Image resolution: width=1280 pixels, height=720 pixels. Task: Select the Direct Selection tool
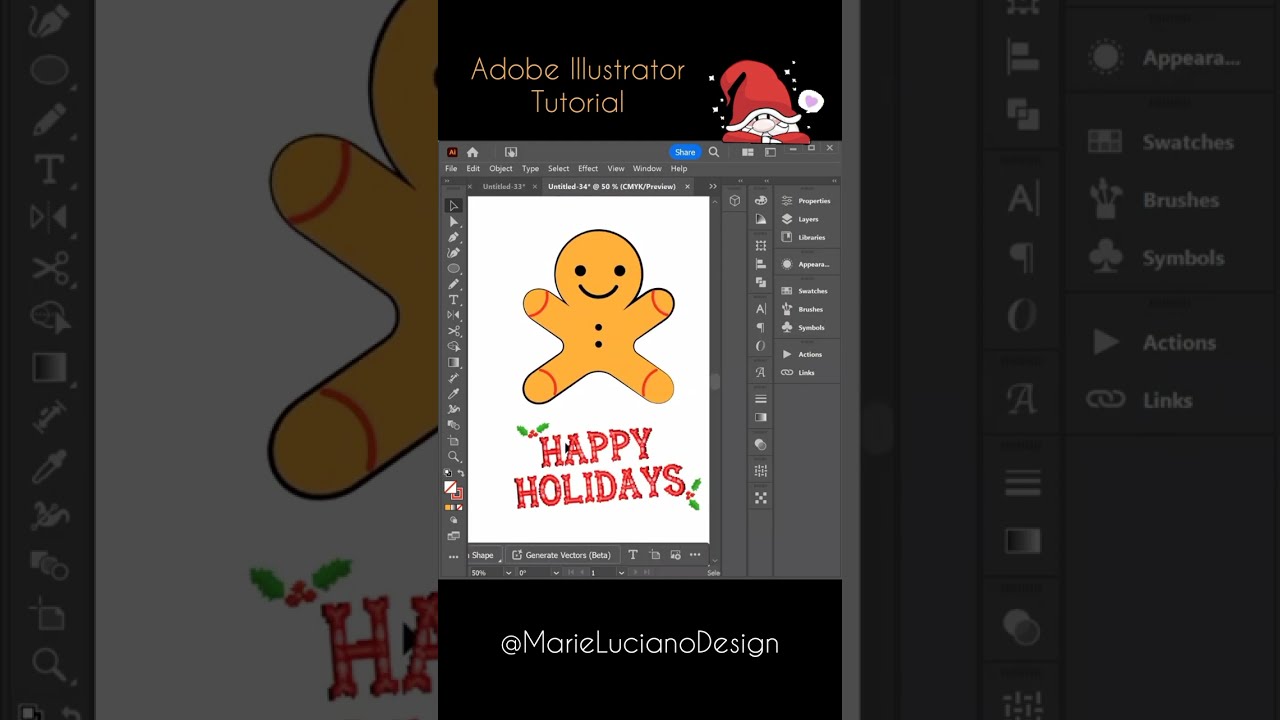453,221
